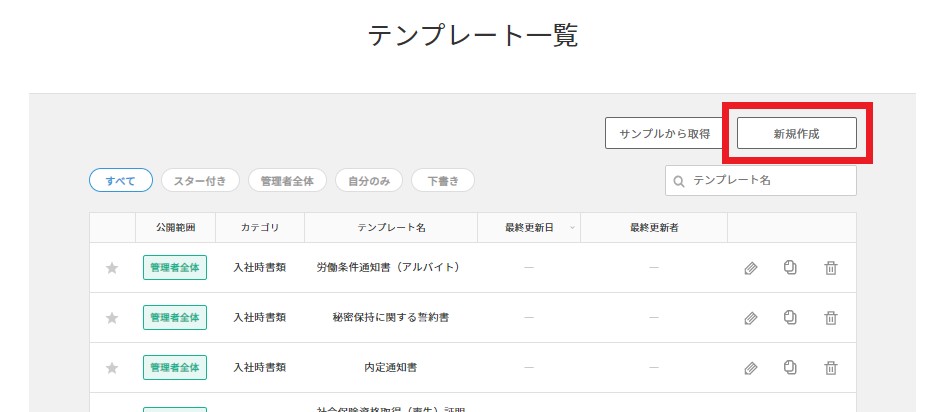This screenshot has height=412, width=948.
Task: Star the 労働条件通知書（アルバイト） template
Action: pyautogui.click(x=112, y=268)
